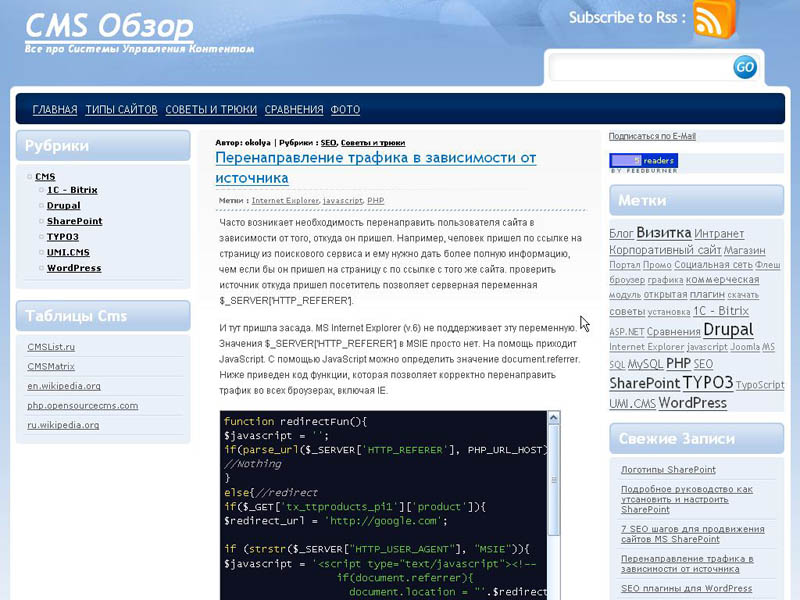800x600 pixels.
Task: Click the Internet Explorer tag under title
Action: (x=285, y=201)
